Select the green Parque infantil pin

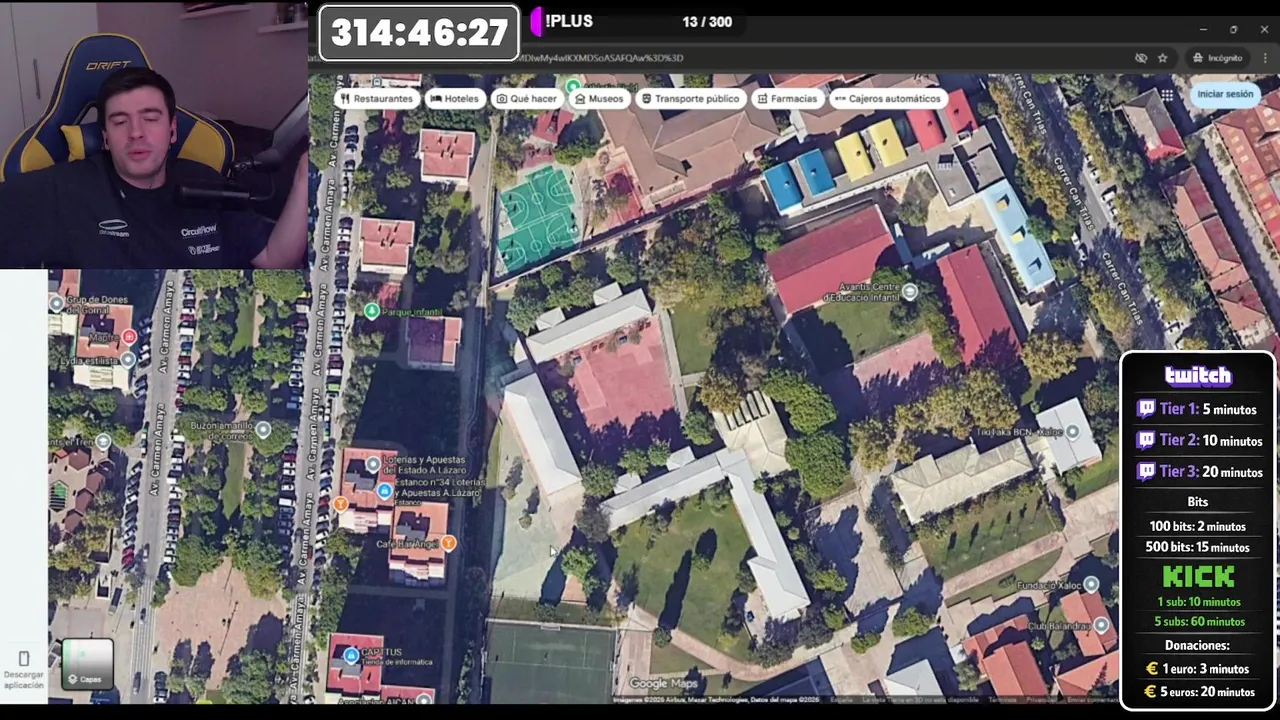pos(372,311)
